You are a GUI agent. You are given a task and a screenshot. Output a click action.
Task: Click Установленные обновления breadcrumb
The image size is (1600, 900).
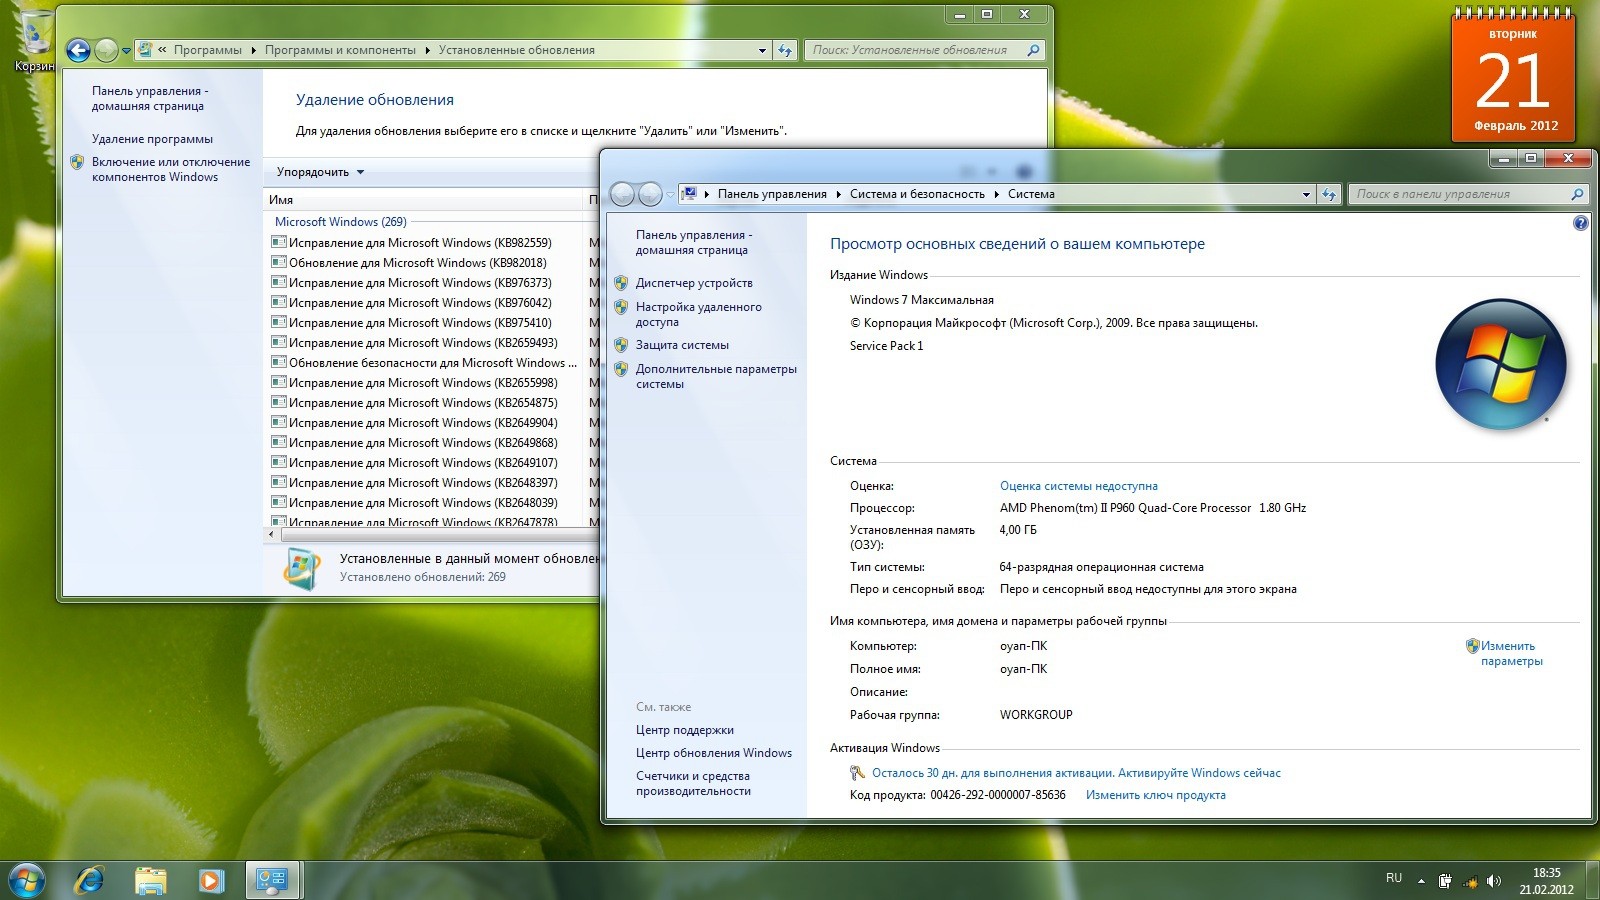(x=517, y=50)
